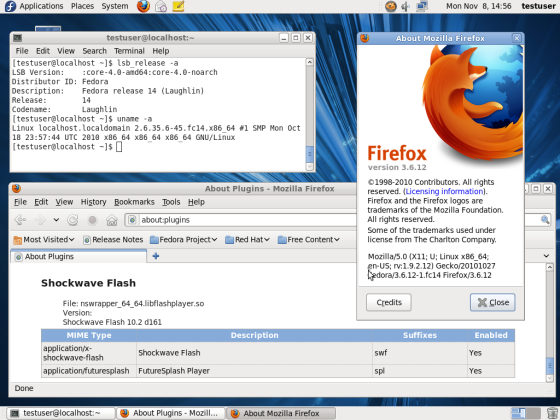Switch to About Plugins taskbar button
Viewport: 560px width, 420px height.
click(171, 413)
